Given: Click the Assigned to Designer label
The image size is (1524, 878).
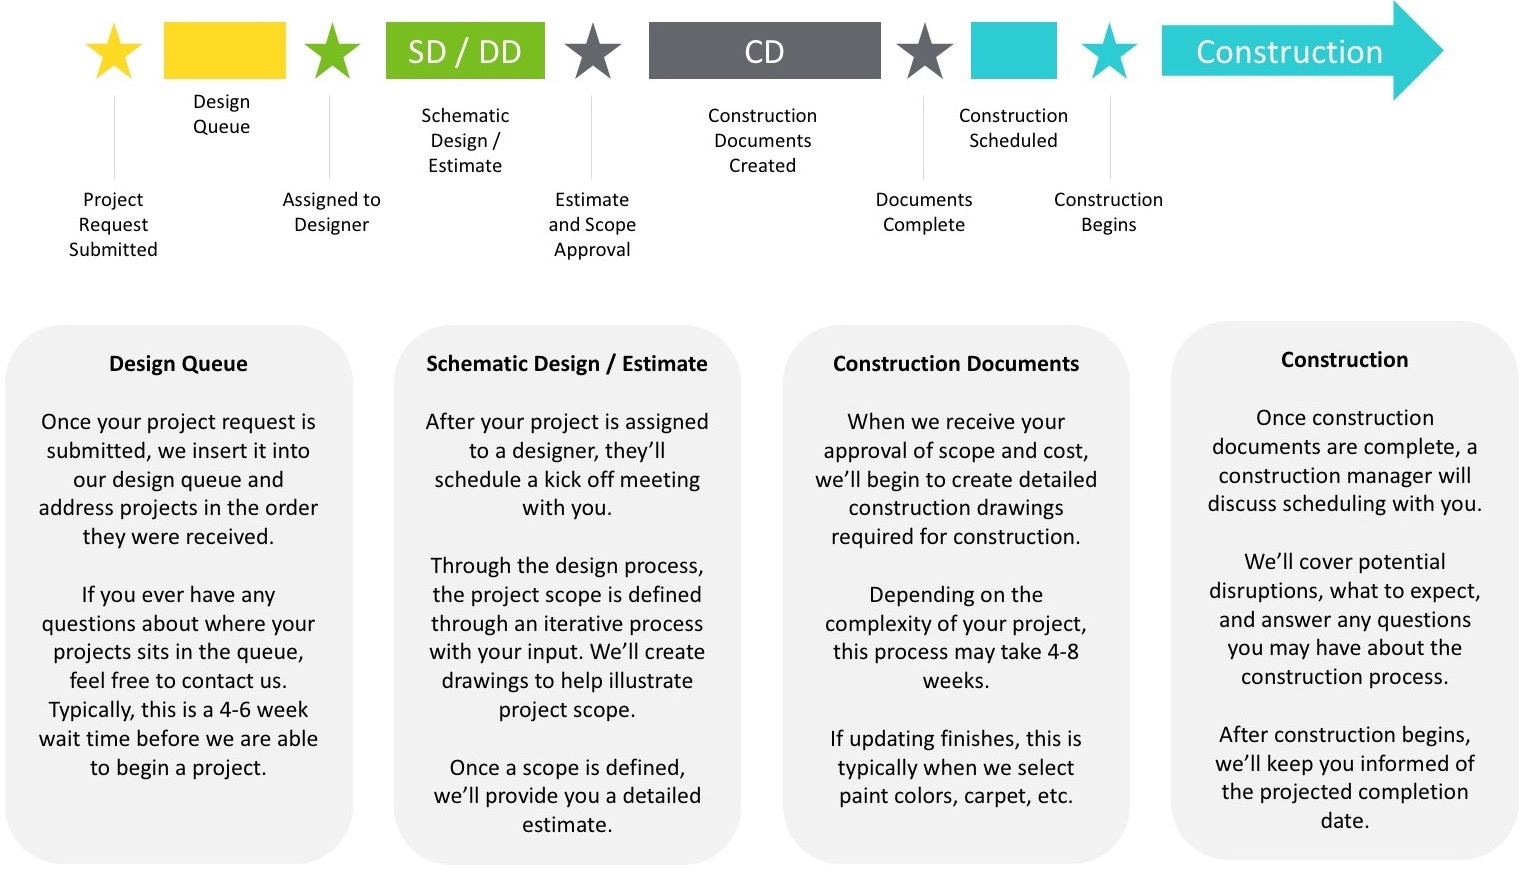Looking at the screenshot, I should (x=331, y=212).
